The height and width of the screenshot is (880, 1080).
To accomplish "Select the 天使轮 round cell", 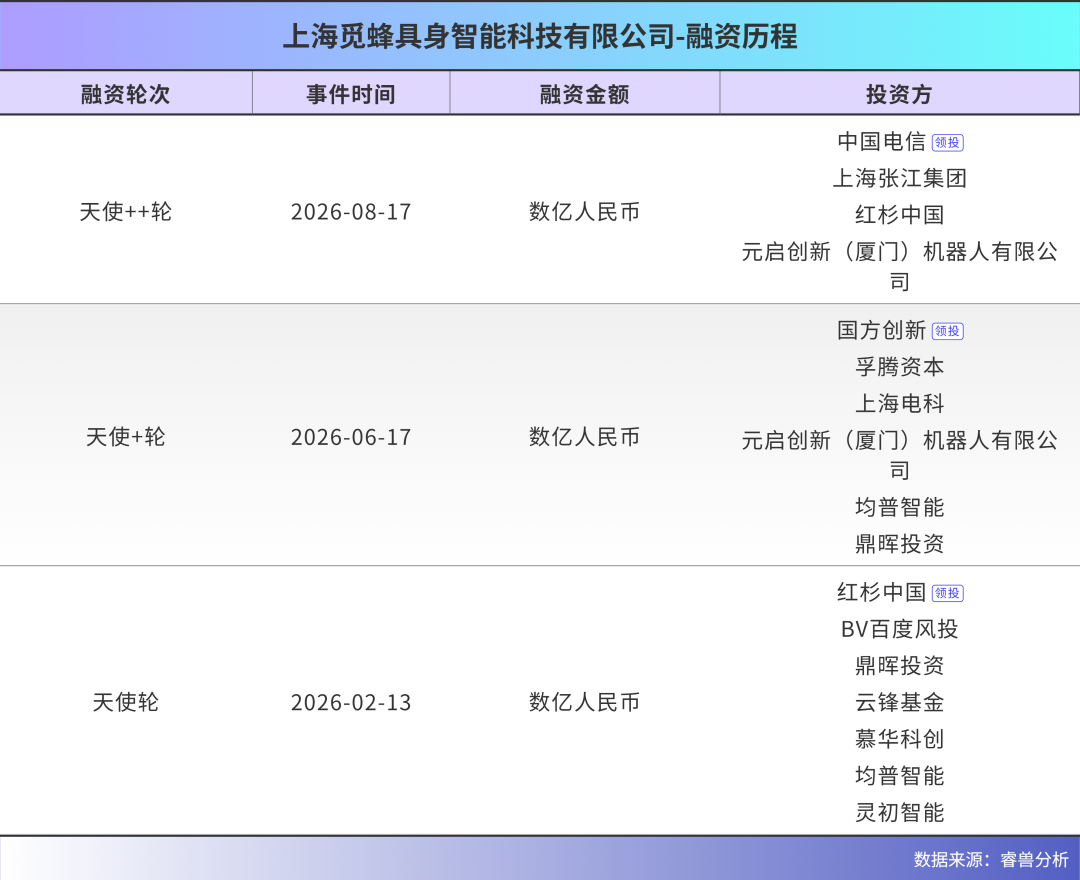I will [x=125, y=702].
